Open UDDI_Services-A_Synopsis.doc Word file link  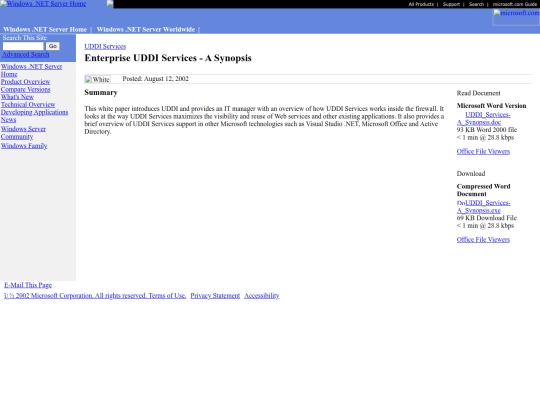coord(484,118)
